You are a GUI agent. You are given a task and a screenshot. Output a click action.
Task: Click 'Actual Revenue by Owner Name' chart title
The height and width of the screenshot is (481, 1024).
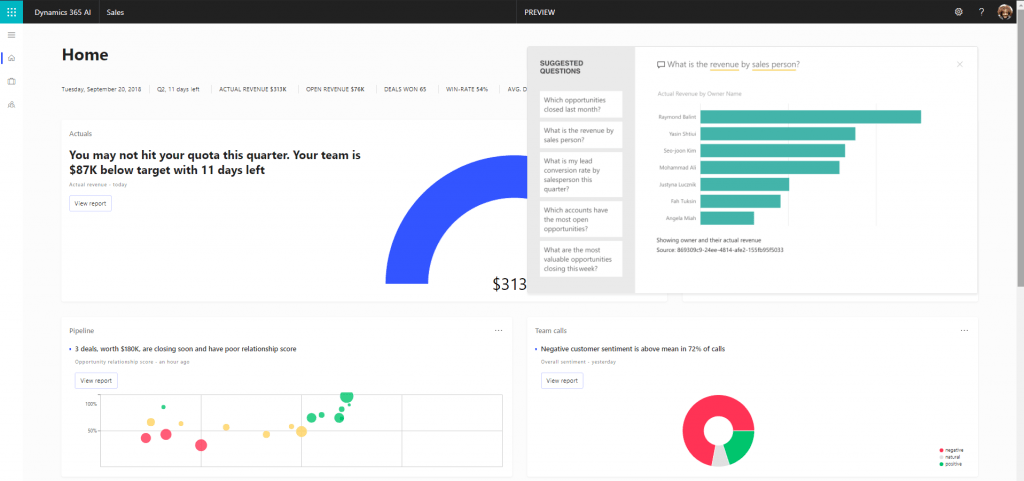pyautogui.click(x=699, y=94)
